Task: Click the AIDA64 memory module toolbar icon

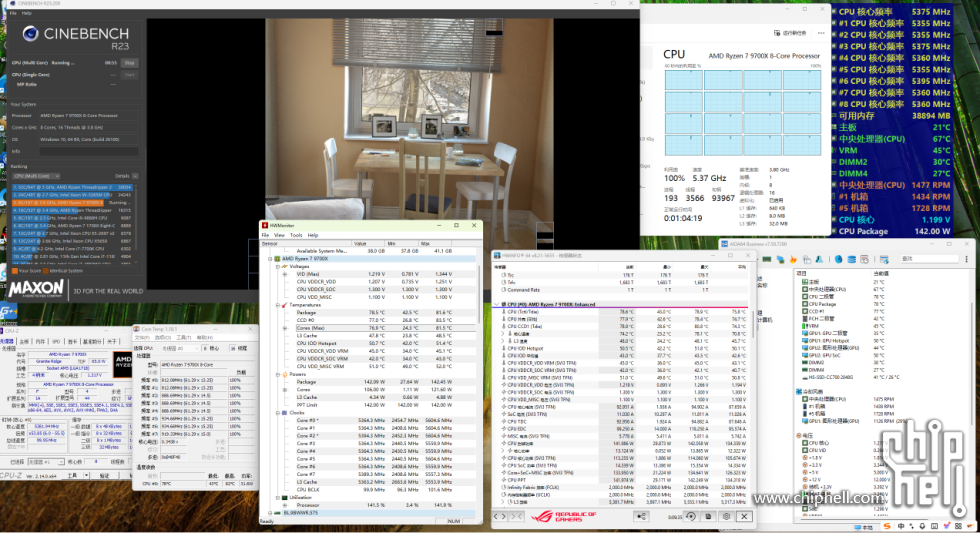Action: click(x=767, y=259)
